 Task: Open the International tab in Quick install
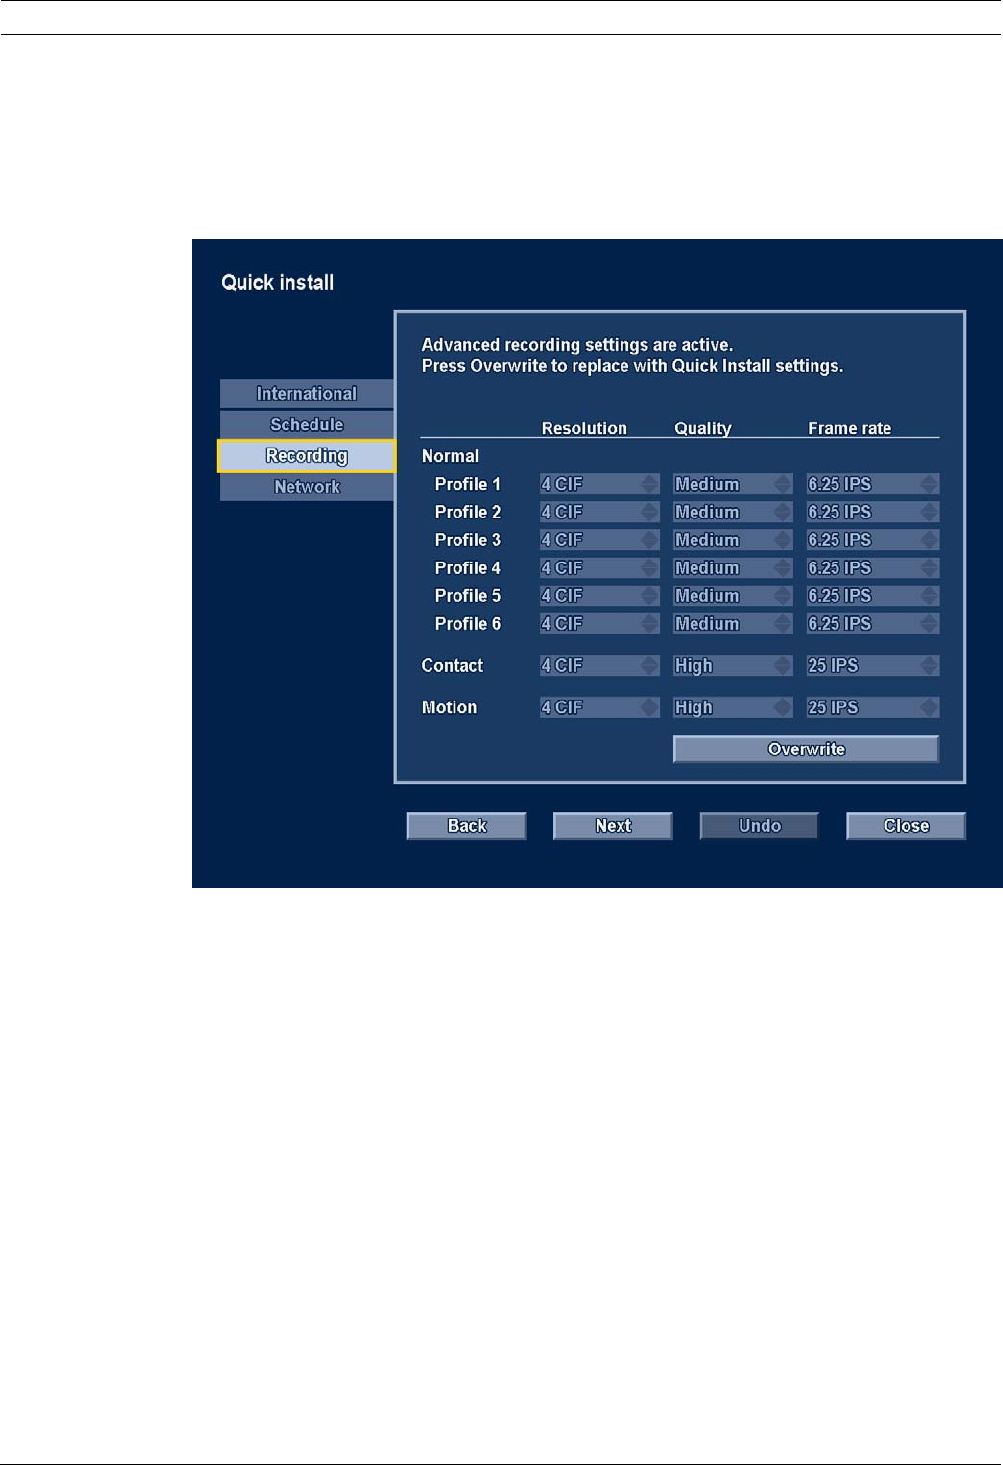click(x=307, y=394)
